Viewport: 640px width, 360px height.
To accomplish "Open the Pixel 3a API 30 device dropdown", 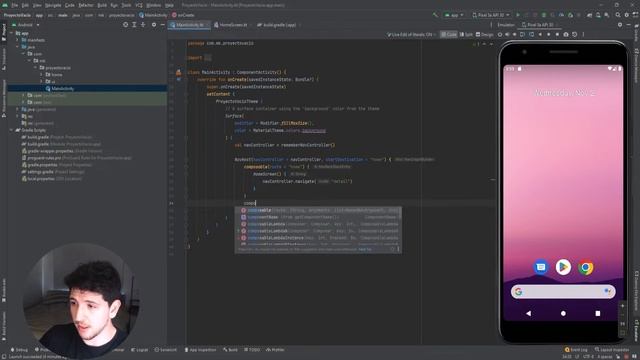I will [x=491, y=15].
